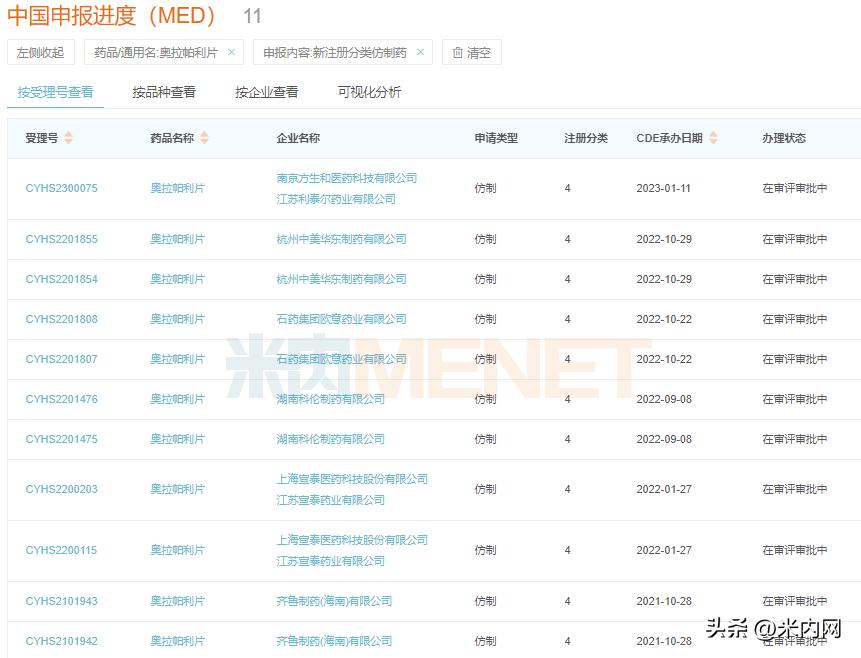Select the 按受理号查看 tab
Screen dimensions: 861x658
point(56,91)
